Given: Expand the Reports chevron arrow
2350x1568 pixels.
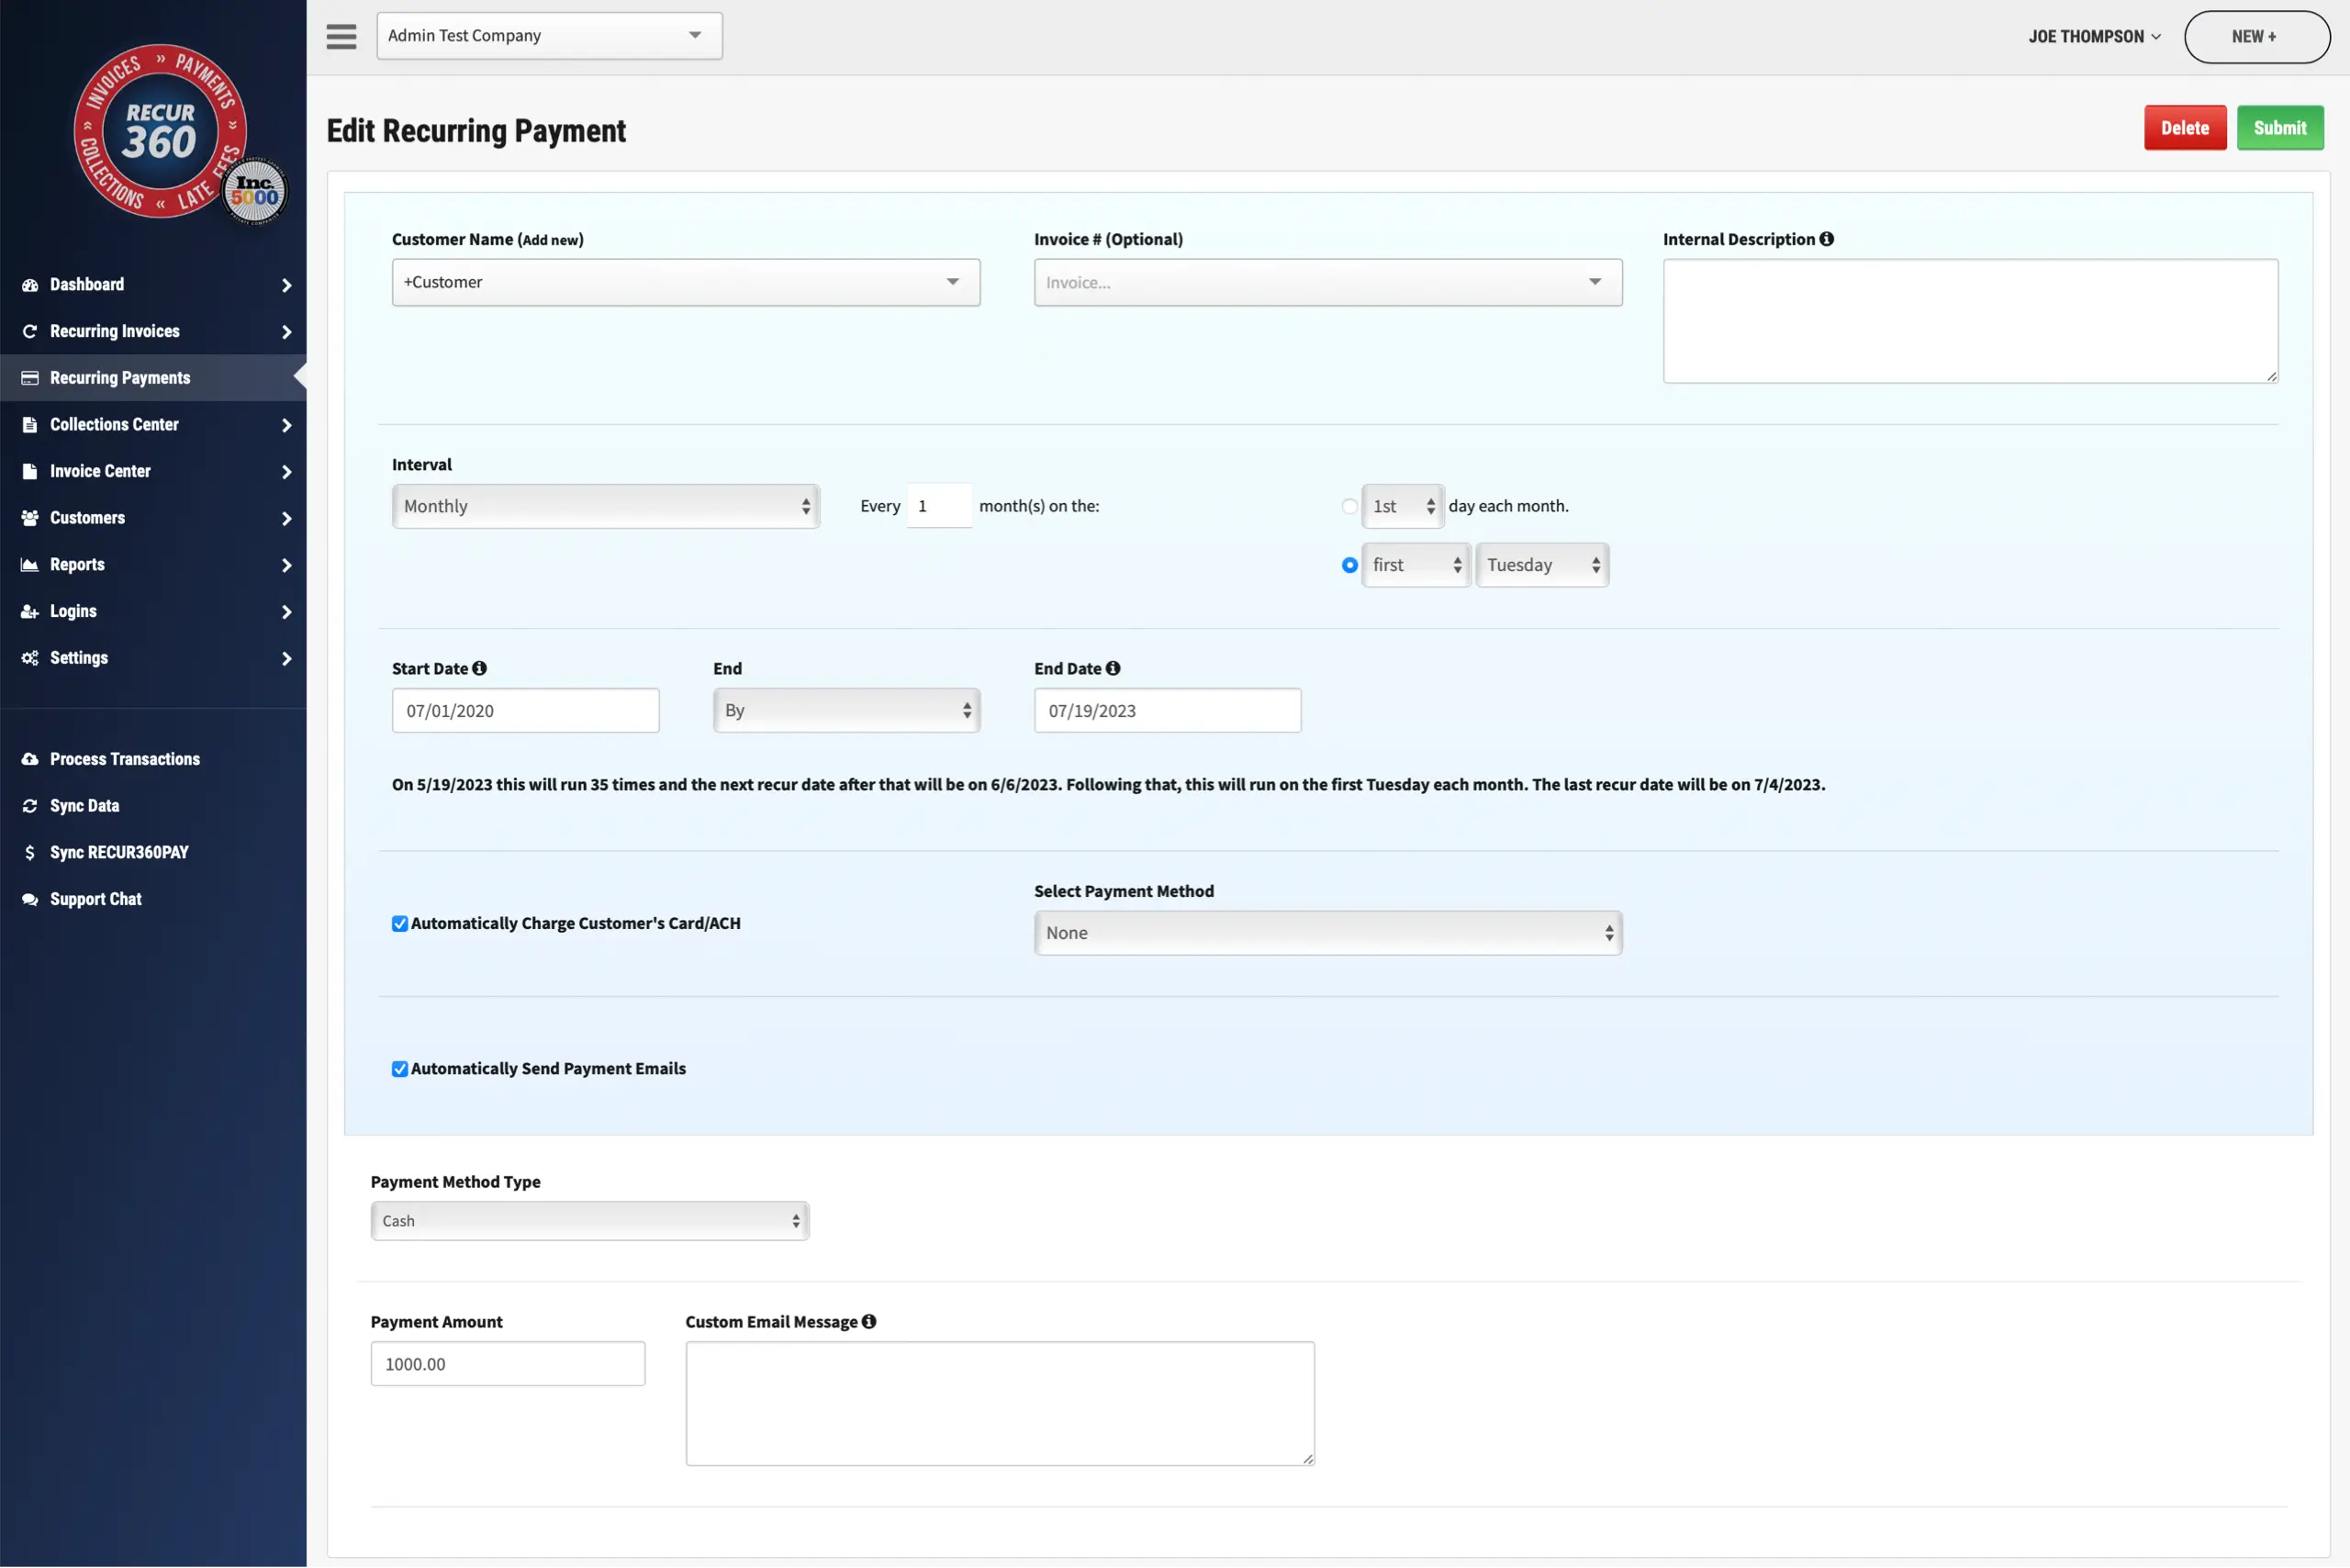Looking at the screenshot, I should [287, 565].
